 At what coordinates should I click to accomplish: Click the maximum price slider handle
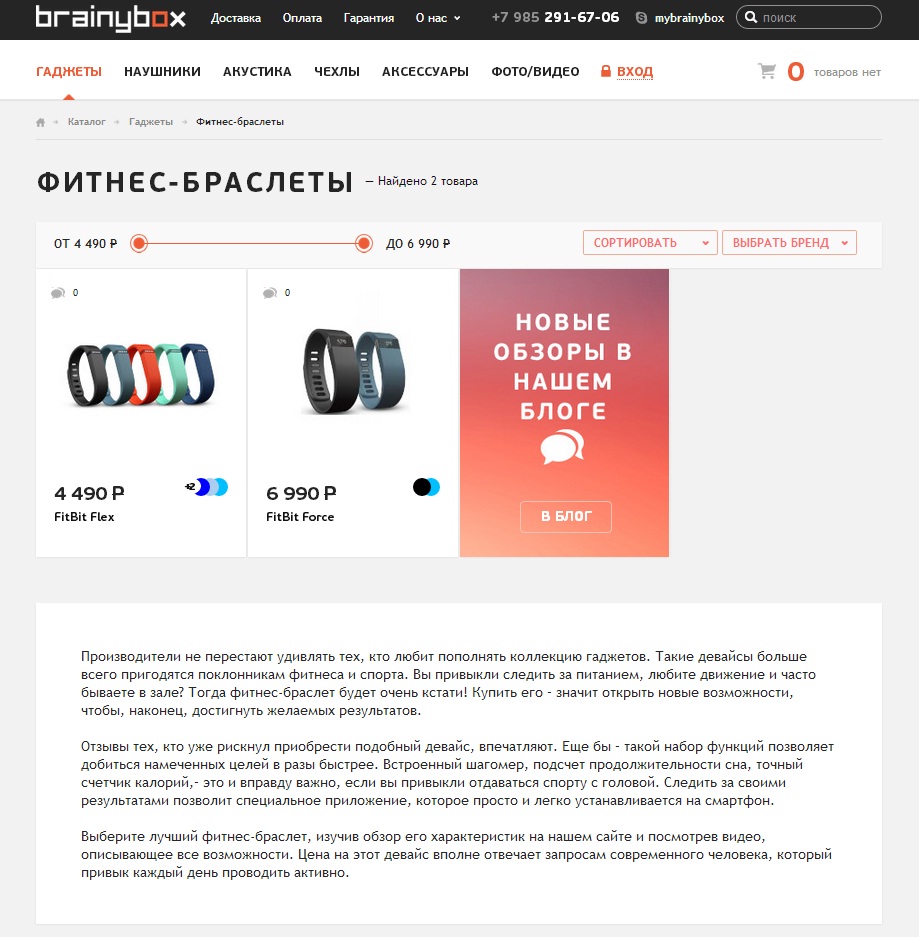tap(363, 243)
